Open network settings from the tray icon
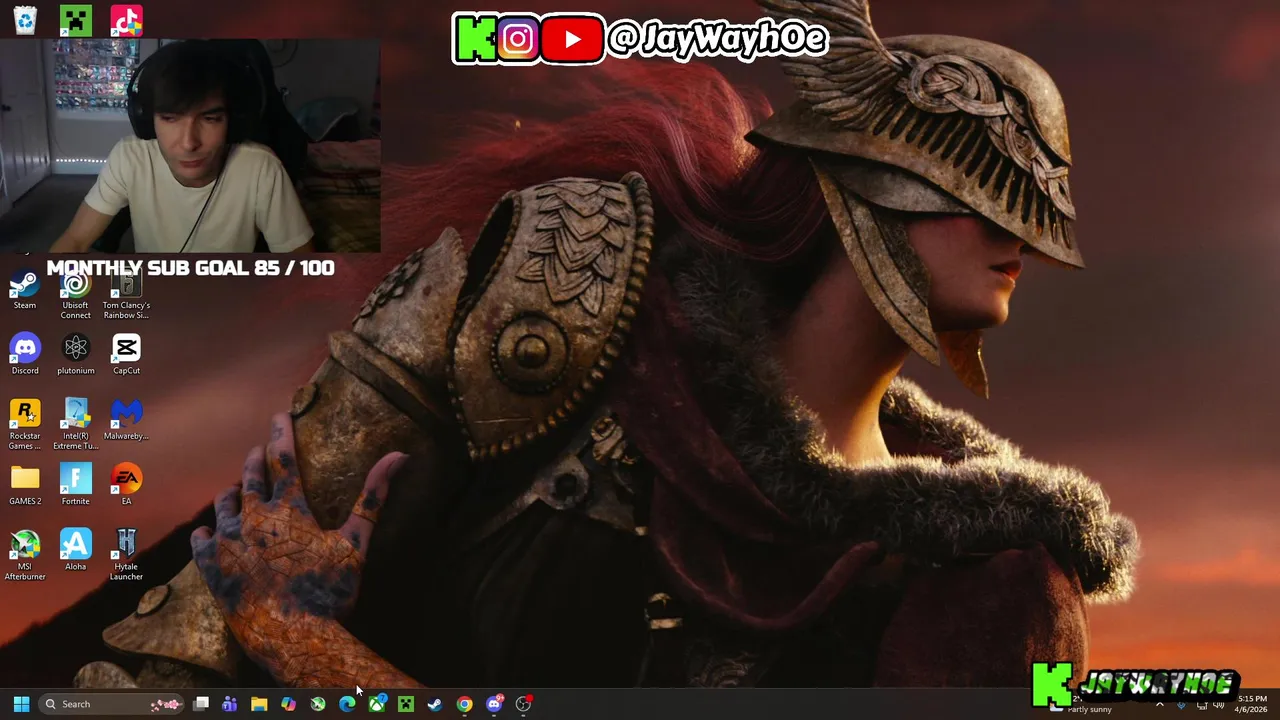The height and width of the screenshot is (720, 1280). [1202, 705]
